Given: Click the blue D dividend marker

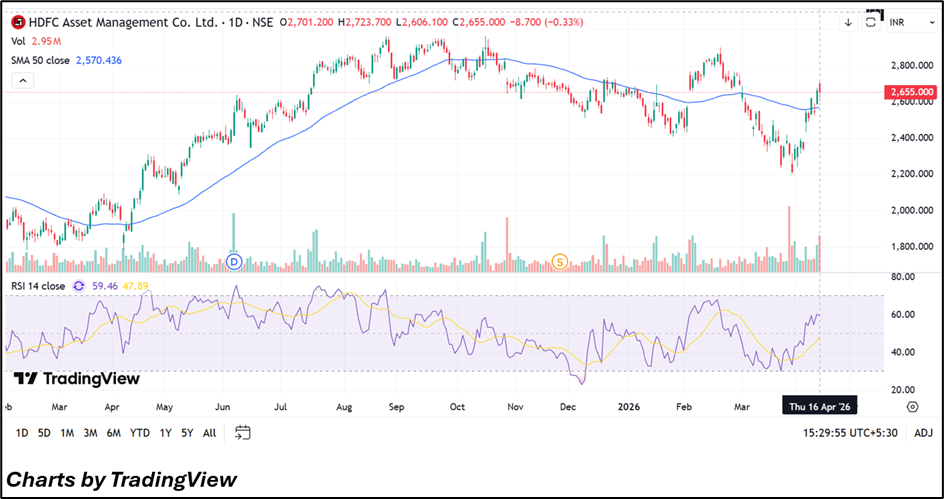Looking at the screenshot, I should coord(236,262).
